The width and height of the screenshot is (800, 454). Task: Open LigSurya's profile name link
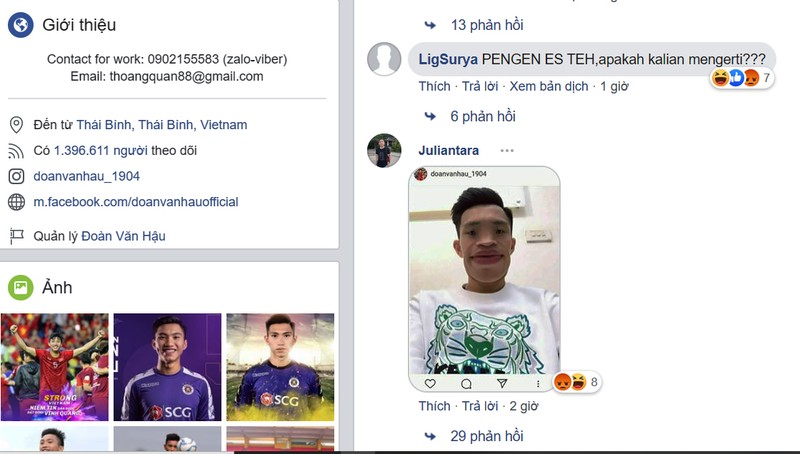[448, 59]
